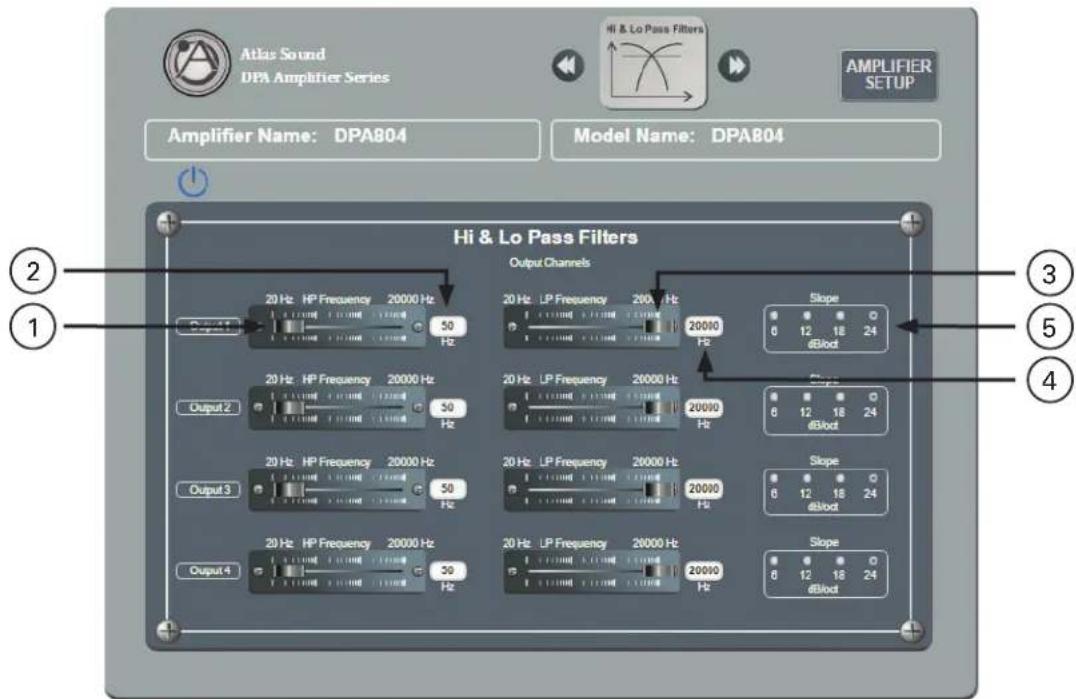Screen dimensions: 1076x699
Task: Click Output 3 LP Frequency slider handle
Action: click(659, 490)
